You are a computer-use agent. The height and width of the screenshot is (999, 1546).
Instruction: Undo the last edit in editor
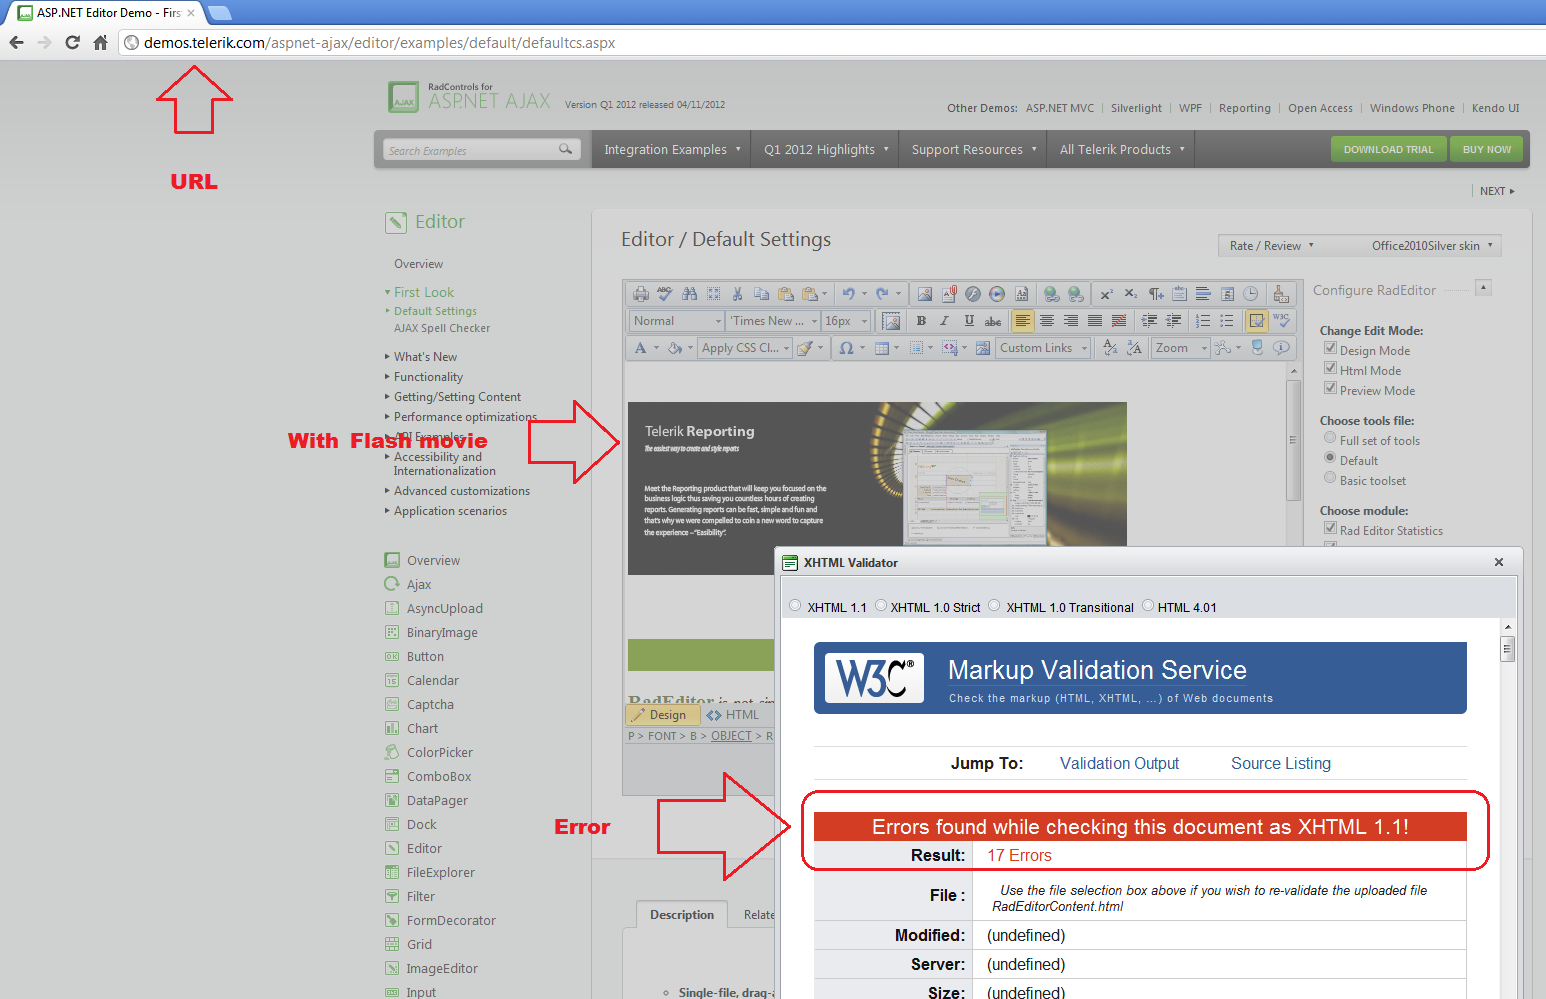point(848,294)
